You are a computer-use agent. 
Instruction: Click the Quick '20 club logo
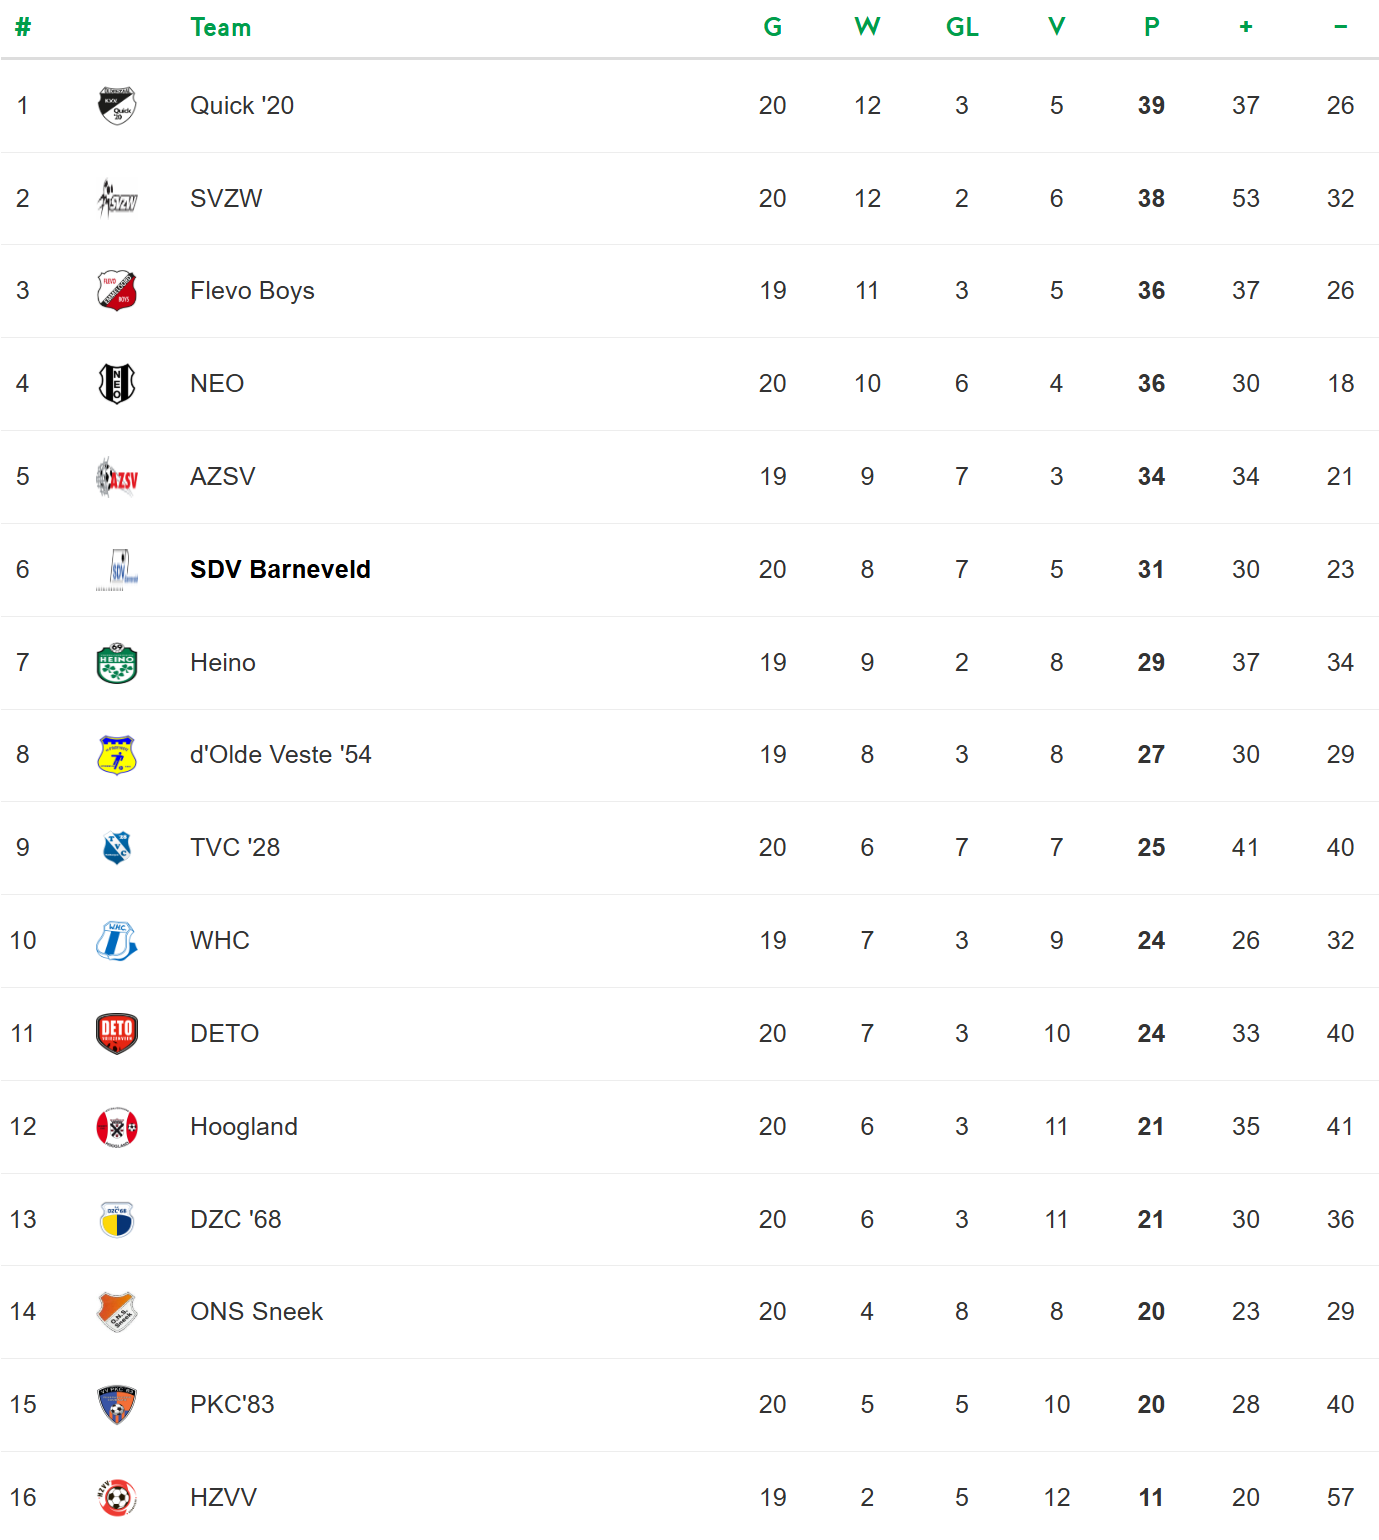(117, 106)
